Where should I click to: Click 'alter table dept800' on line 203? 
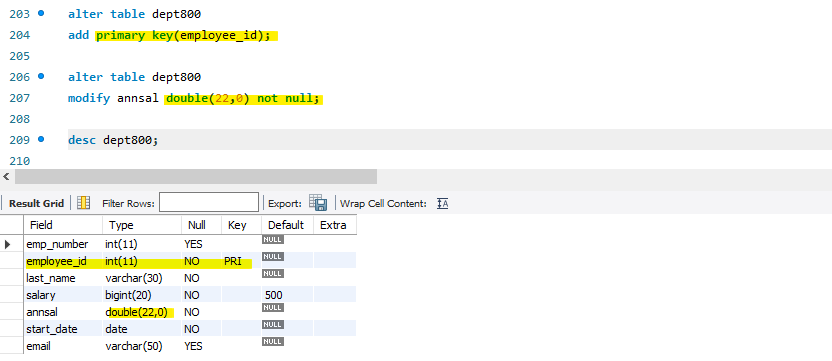coord(134,14)
